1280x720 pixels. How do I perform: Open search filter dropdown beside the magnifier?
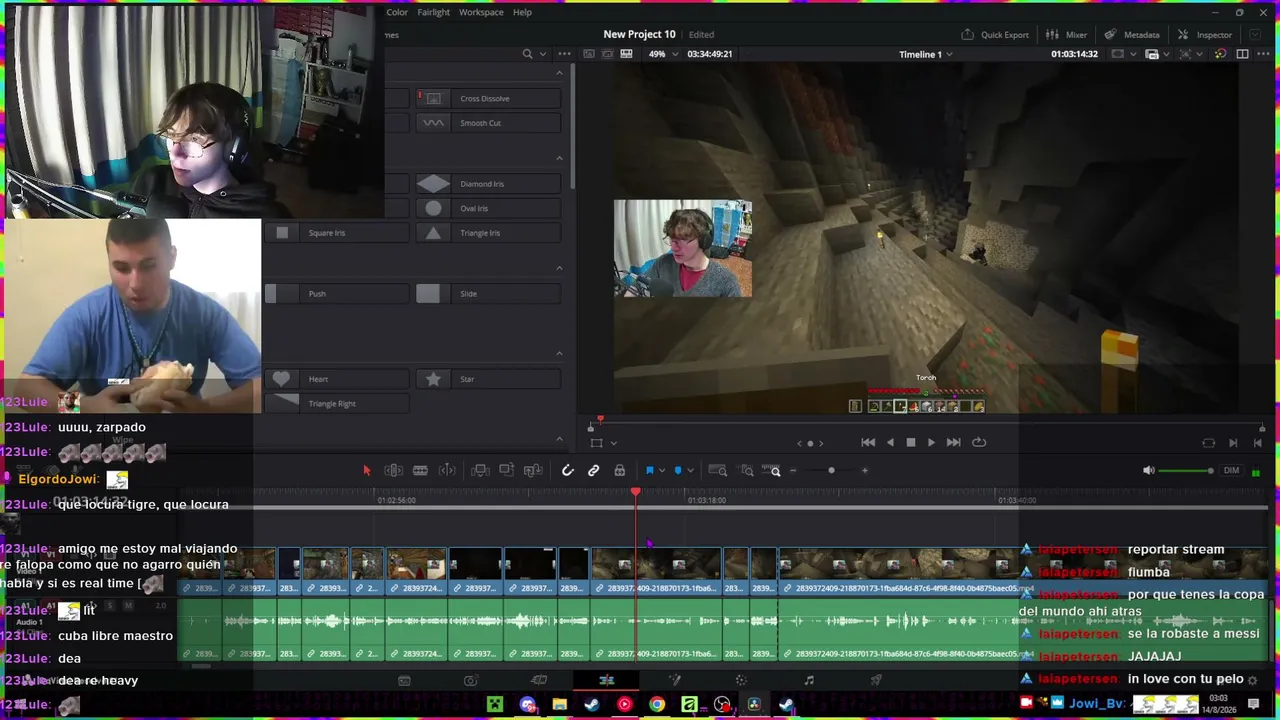[543, 54]
